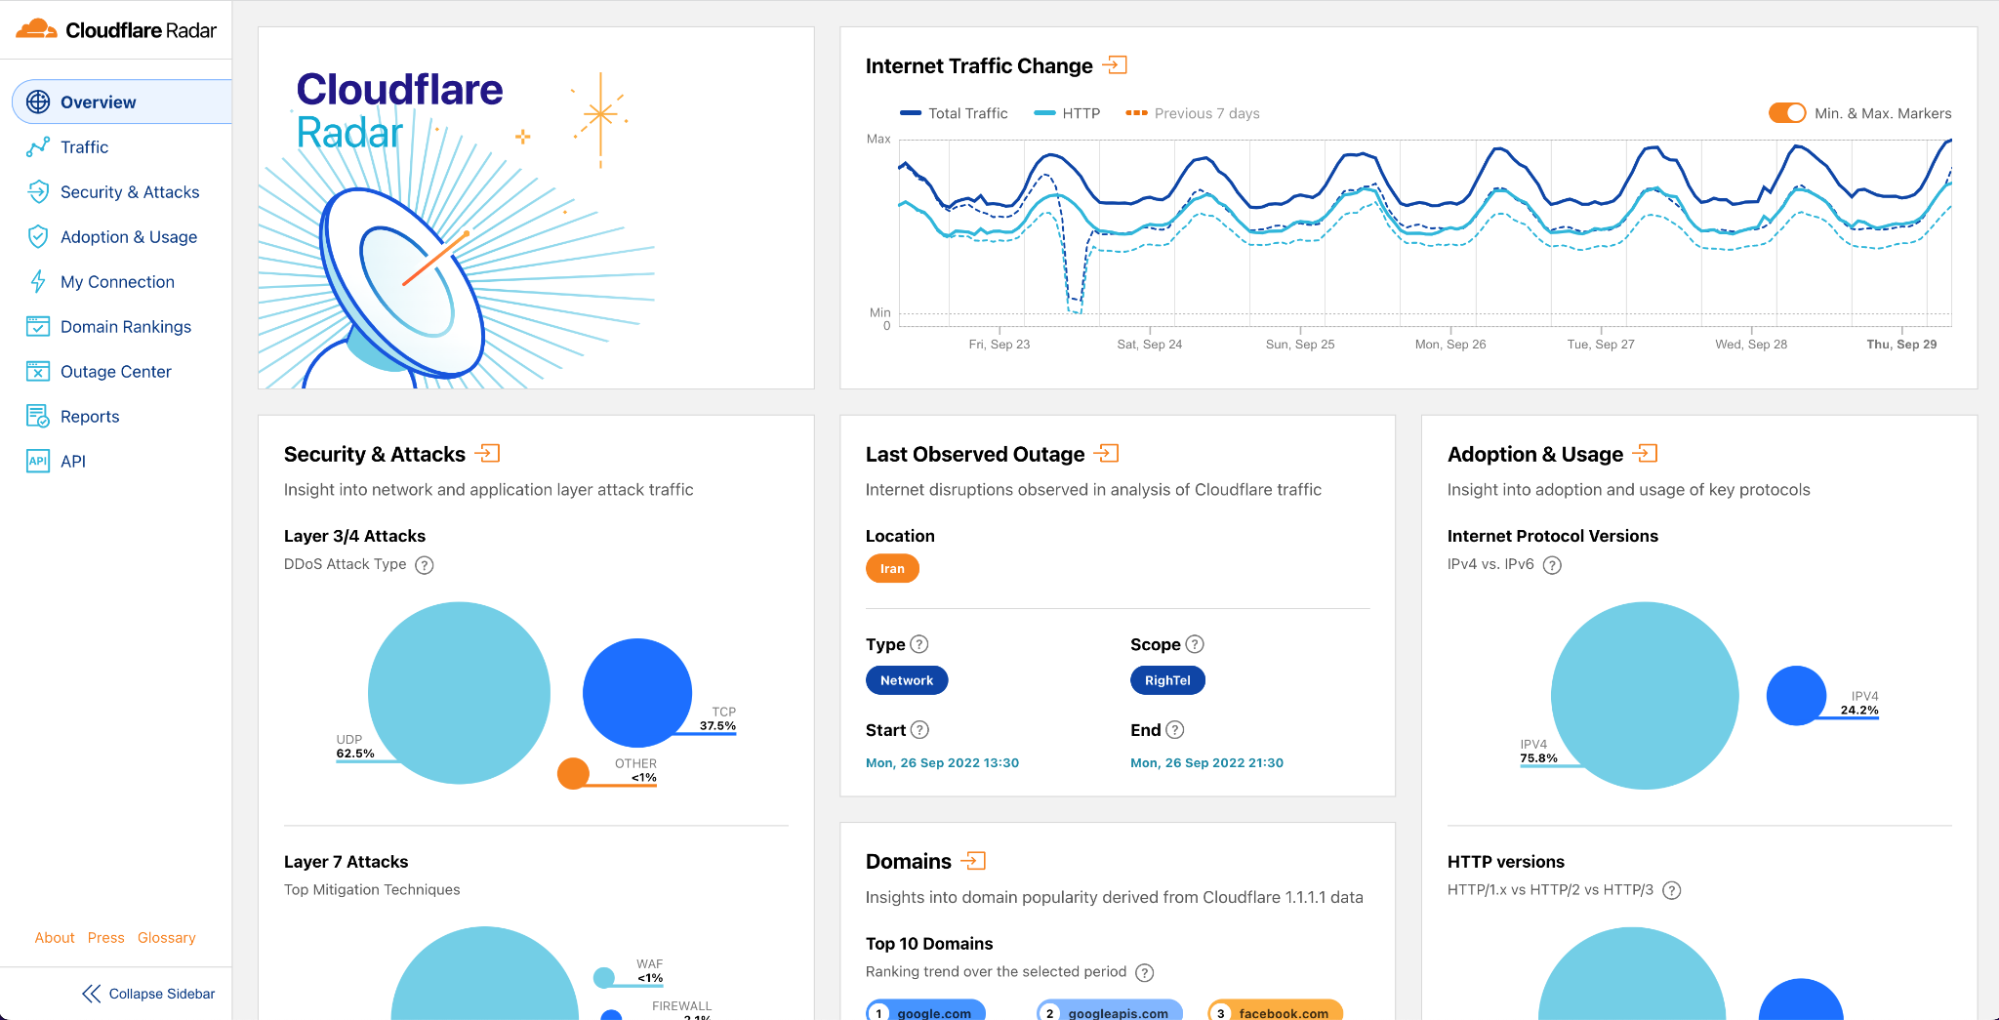Image resolution: width=1999 pixels, height=1020 pixels.
Task: Open Adoption & Usage page
Action: click(129, 237)
